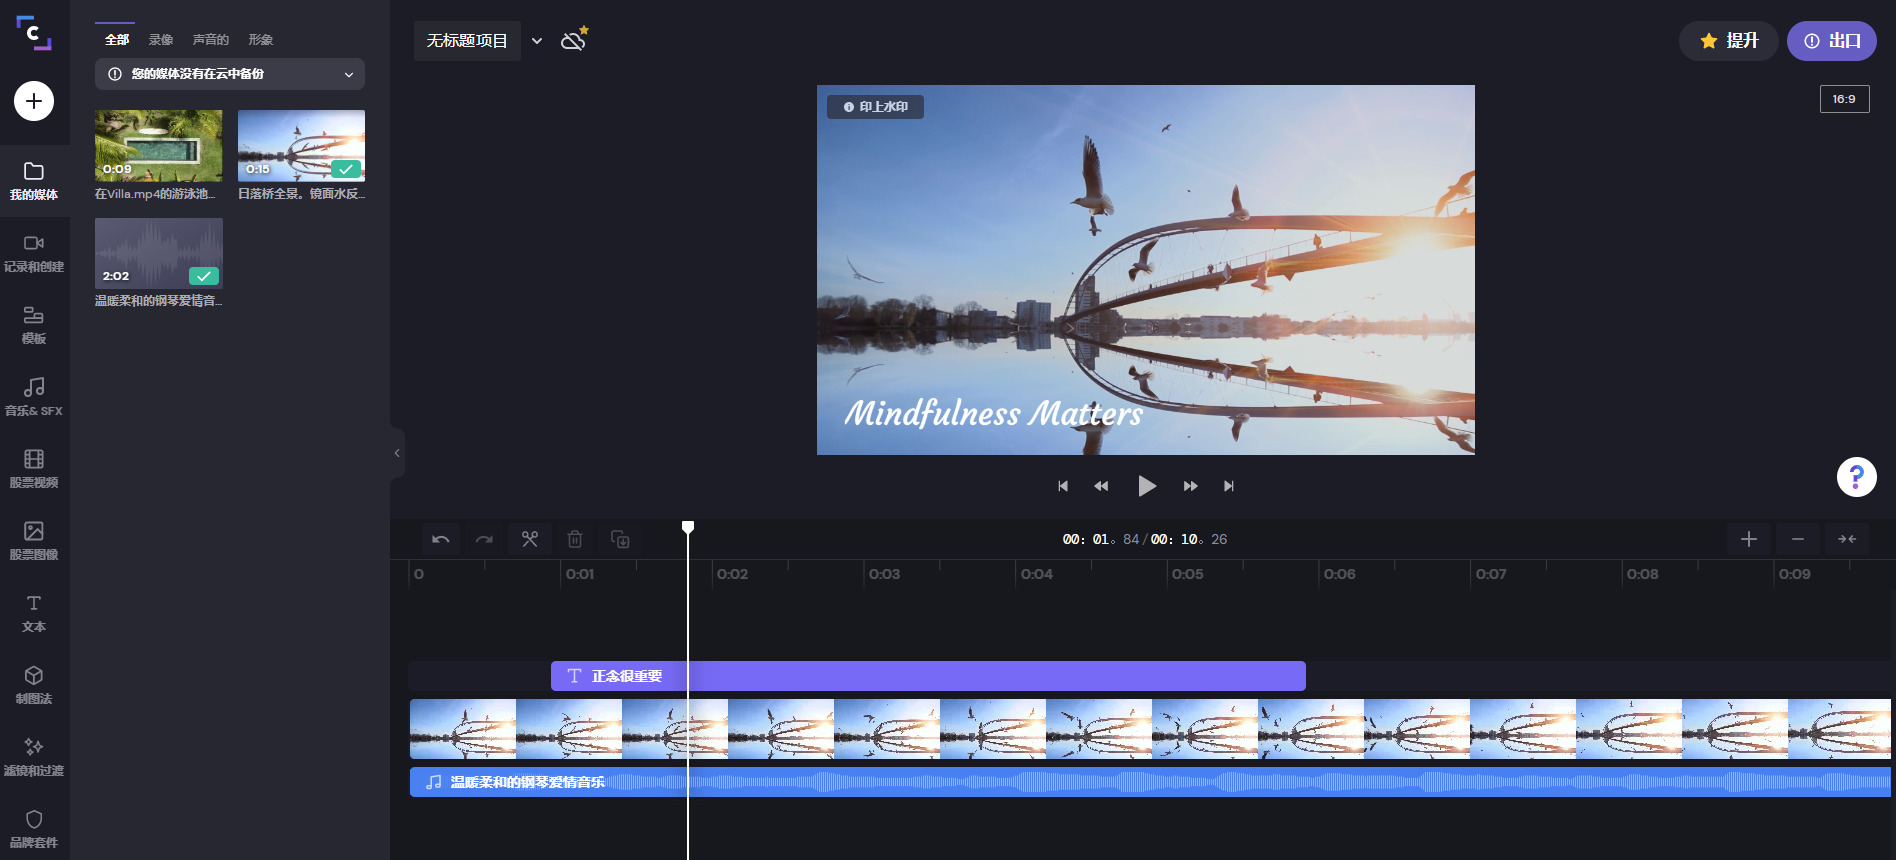Skip to the start of the video
This screenshot has height=860, width=1896.
pyautogui.click(x=1063, y=486)
